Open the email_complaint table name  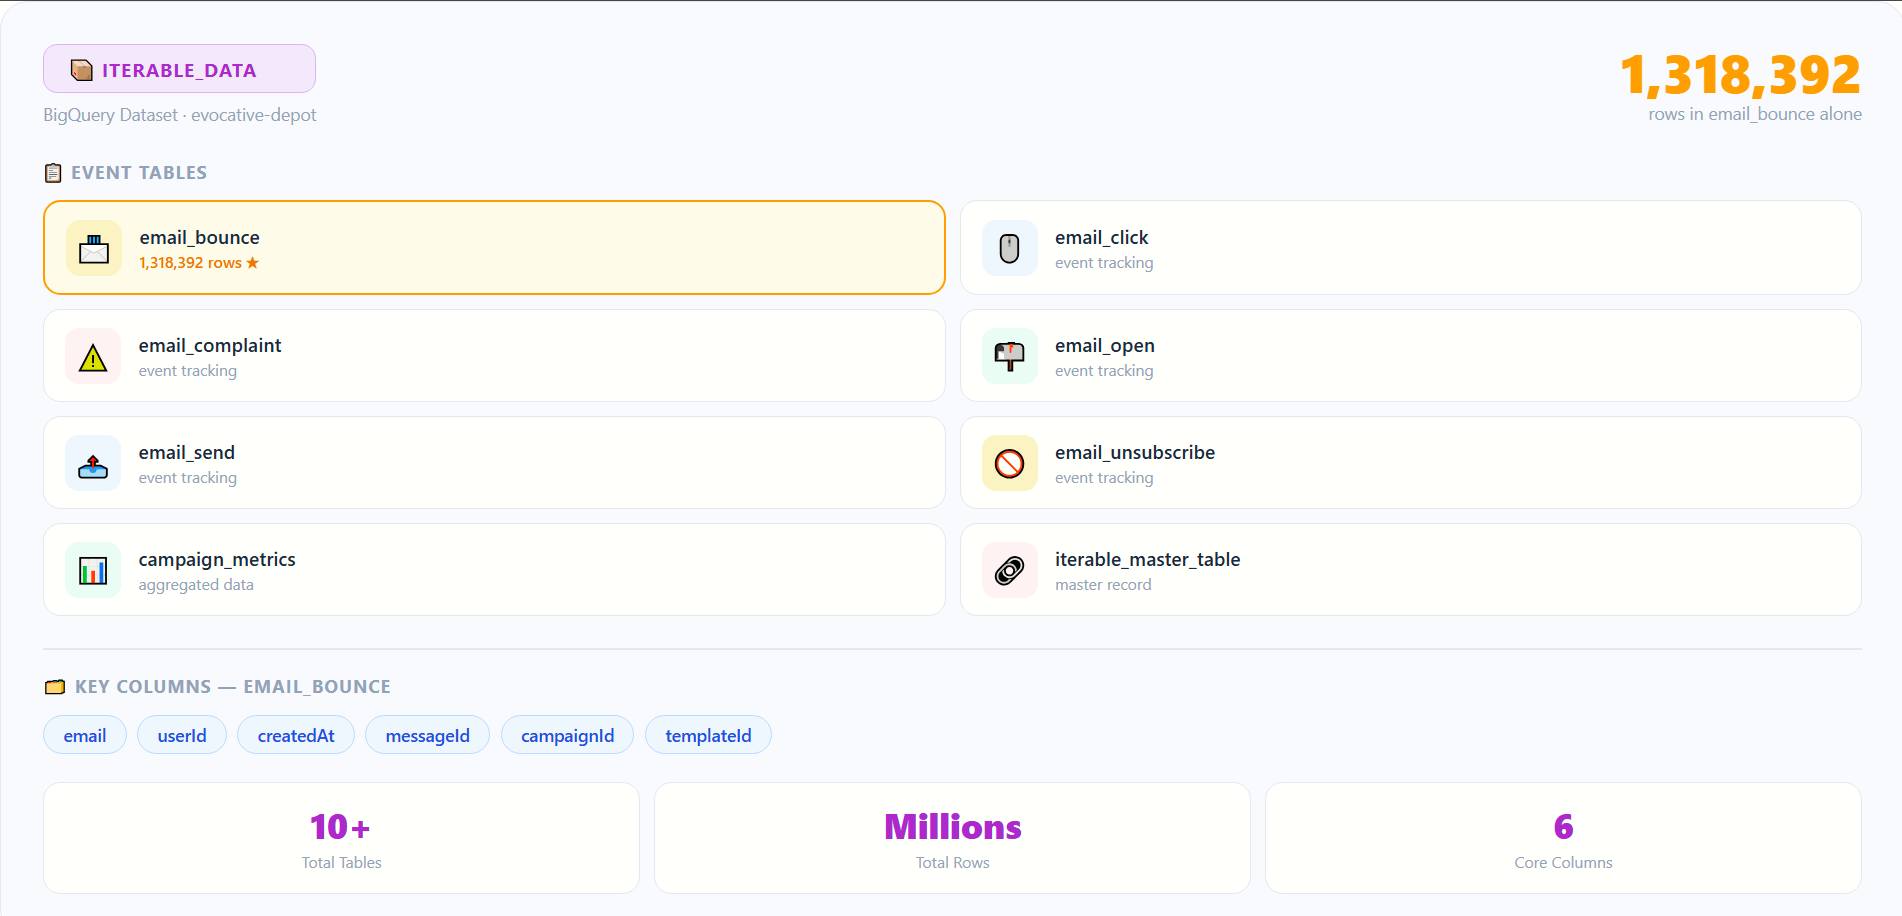tap(210, 345)
